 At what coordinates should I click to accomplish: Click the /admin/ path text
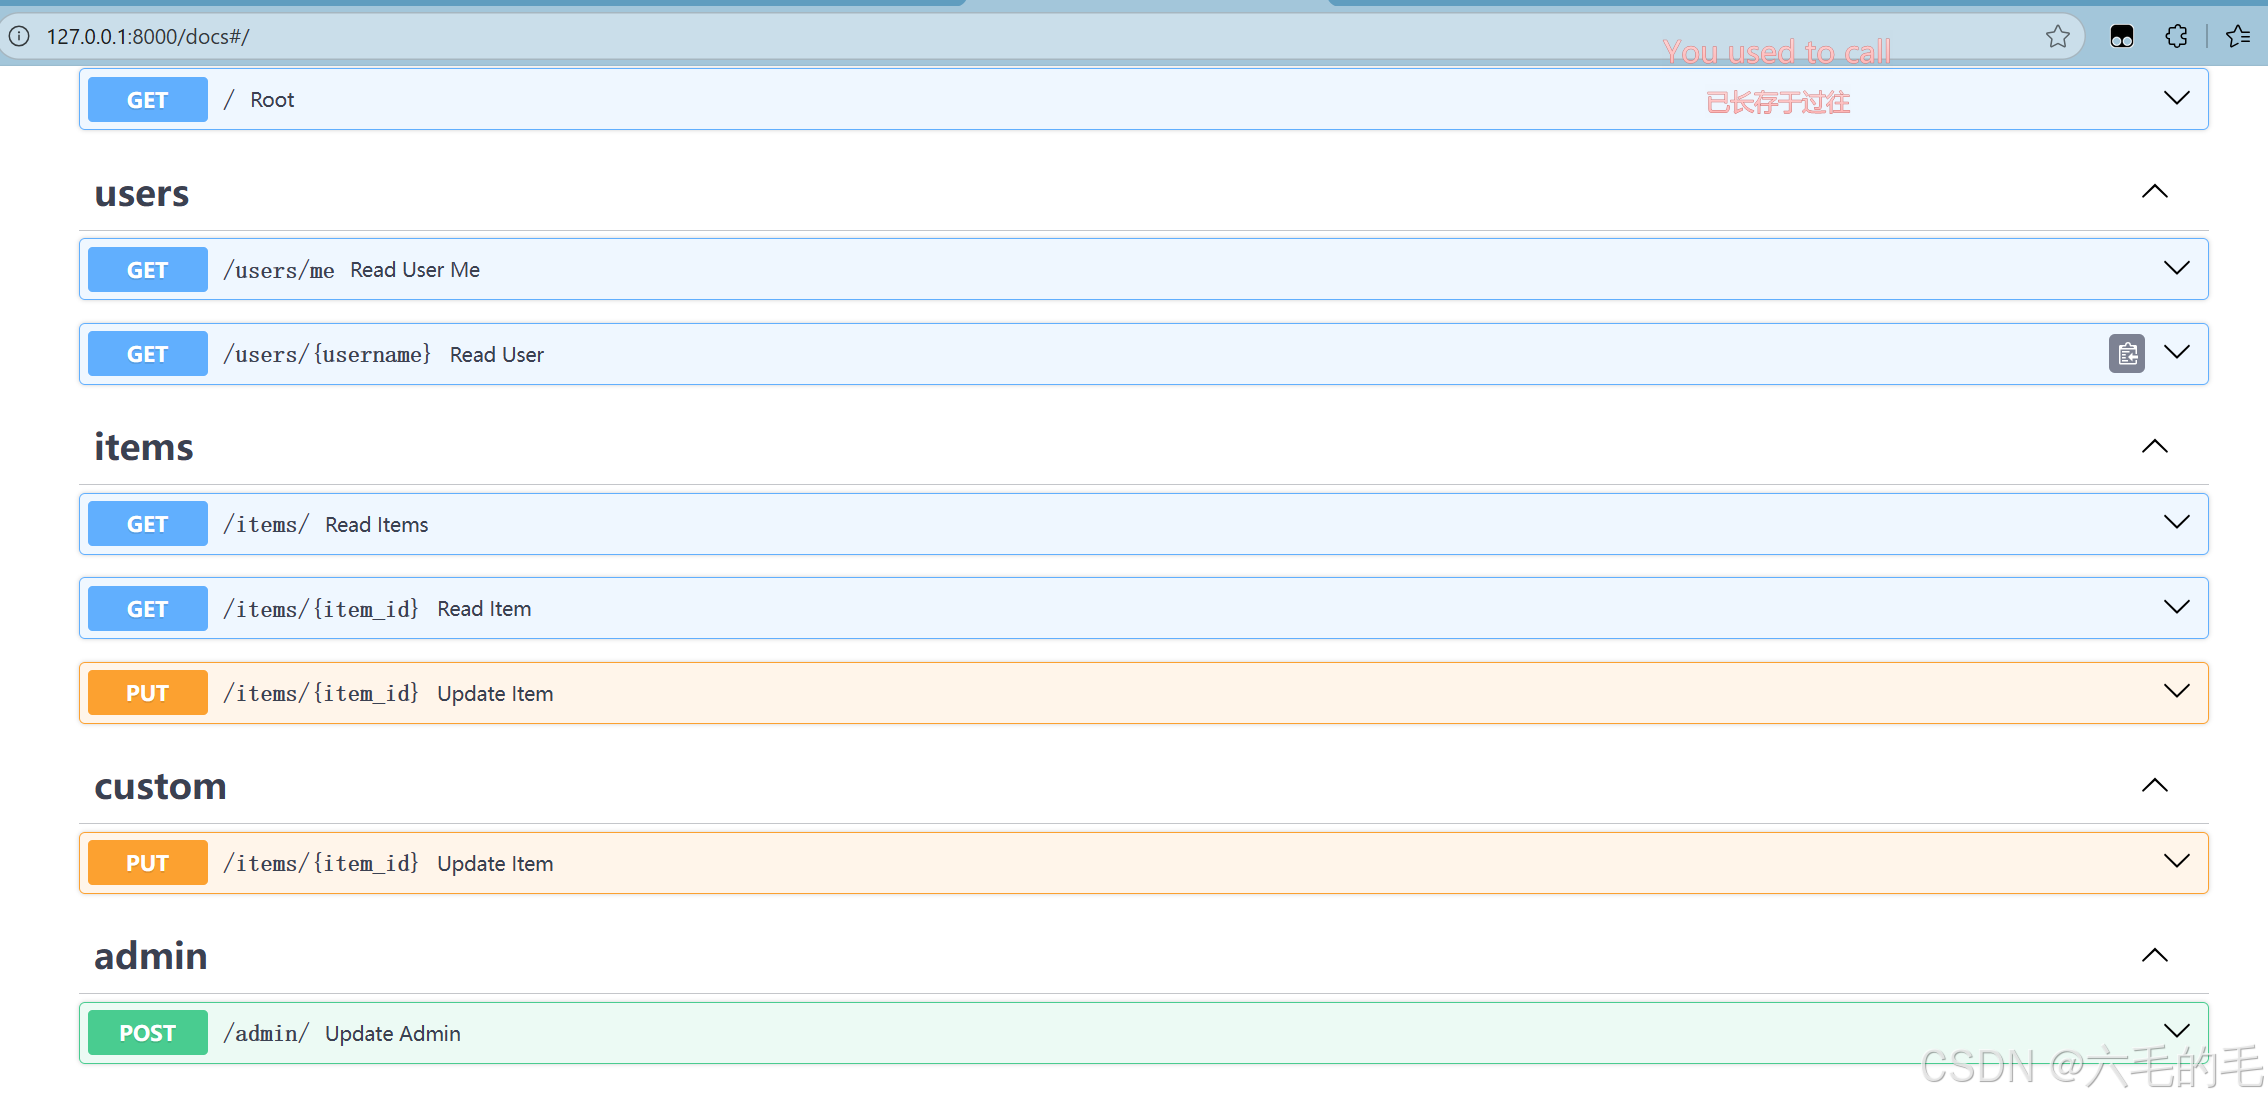pos(266,1033)
